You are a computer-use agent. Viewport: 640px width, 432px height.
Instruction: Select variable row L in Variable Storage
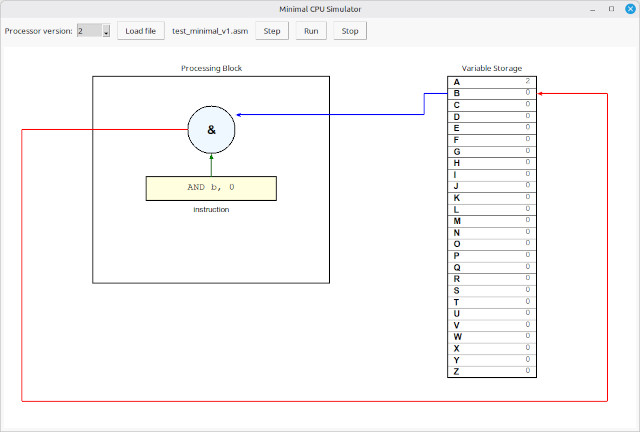(x=492, y=209)
